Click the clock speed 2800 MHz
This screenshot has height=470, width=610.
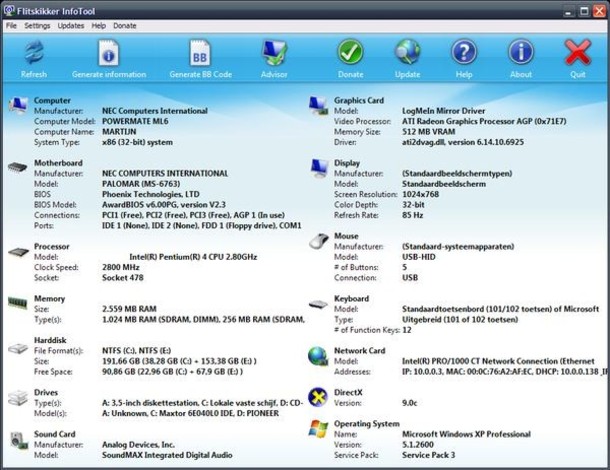coord(121,267)
